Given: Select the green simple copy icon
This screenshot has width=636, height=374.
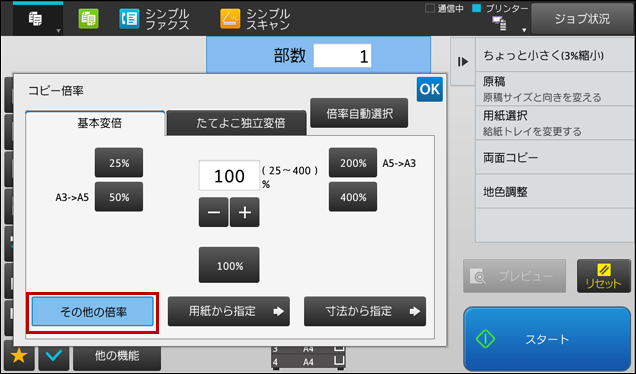Looking at the screenshot, I should tap(88, 19).
